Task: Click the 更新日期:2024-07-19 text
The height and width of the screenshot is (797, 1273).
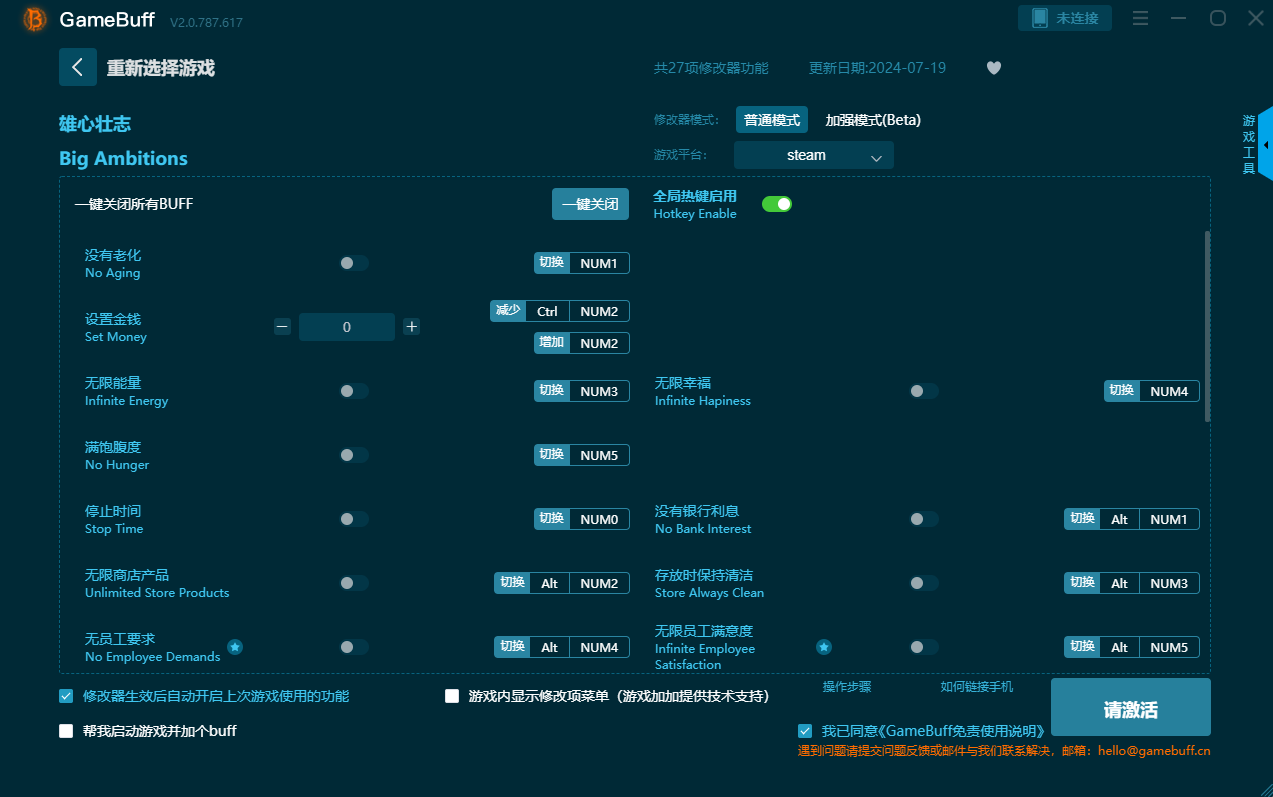Action: [877, 68]
